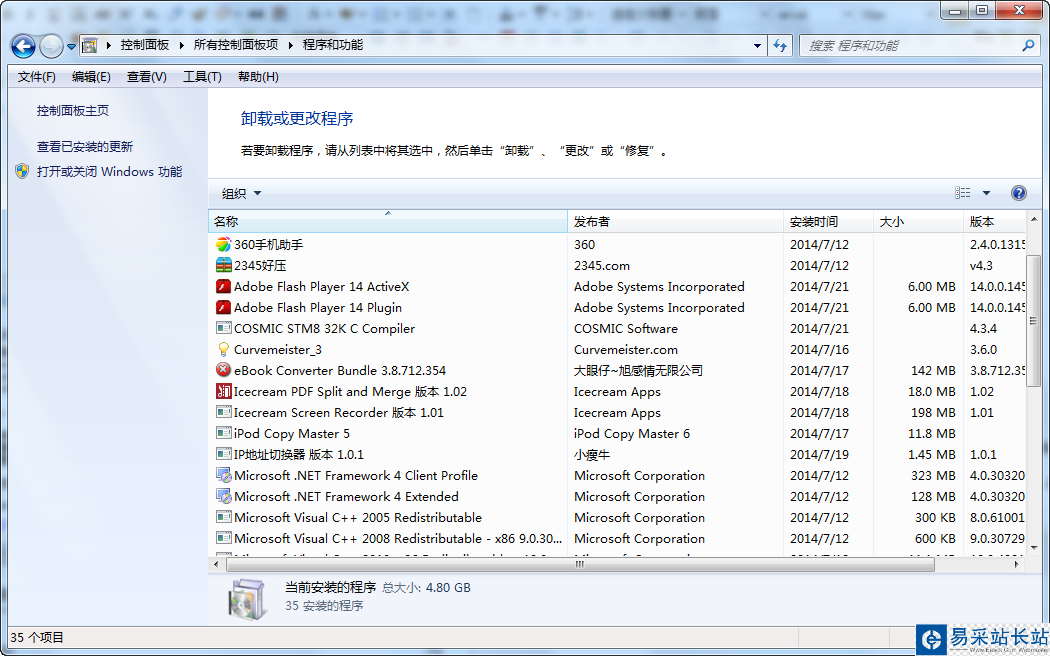Go to 控制面板主页 link
1050x656 pixels.
point(72,111)
